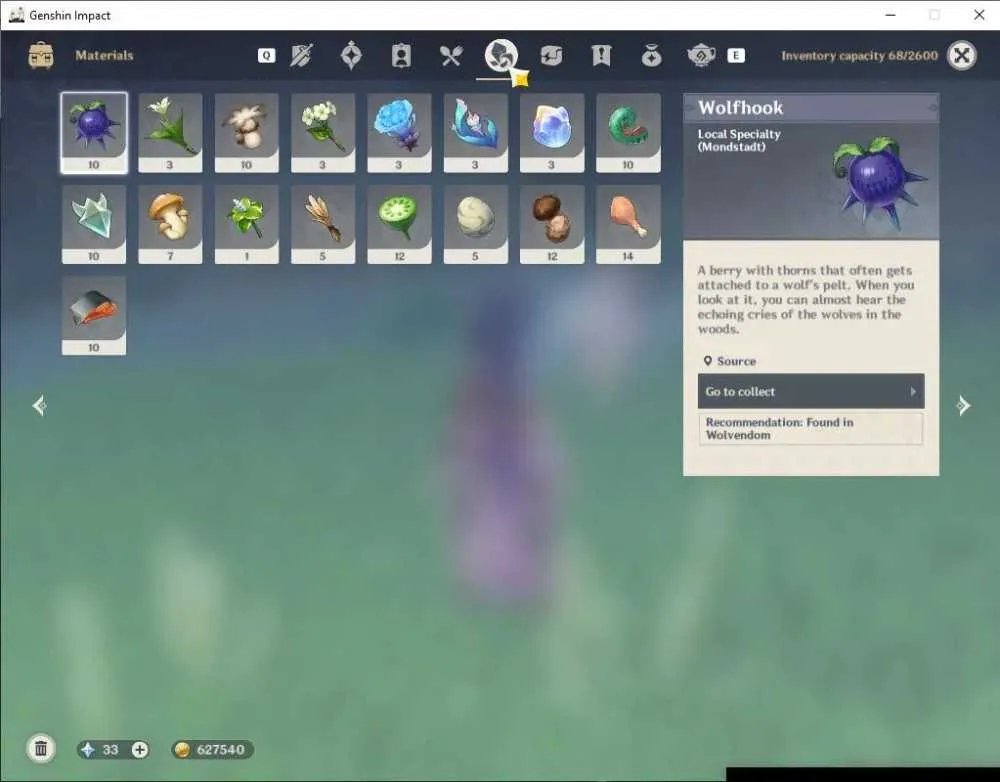This screenshot has height=782, width=1000.
Task: Click the Go to collect button
Action: [x=811, y=391]
